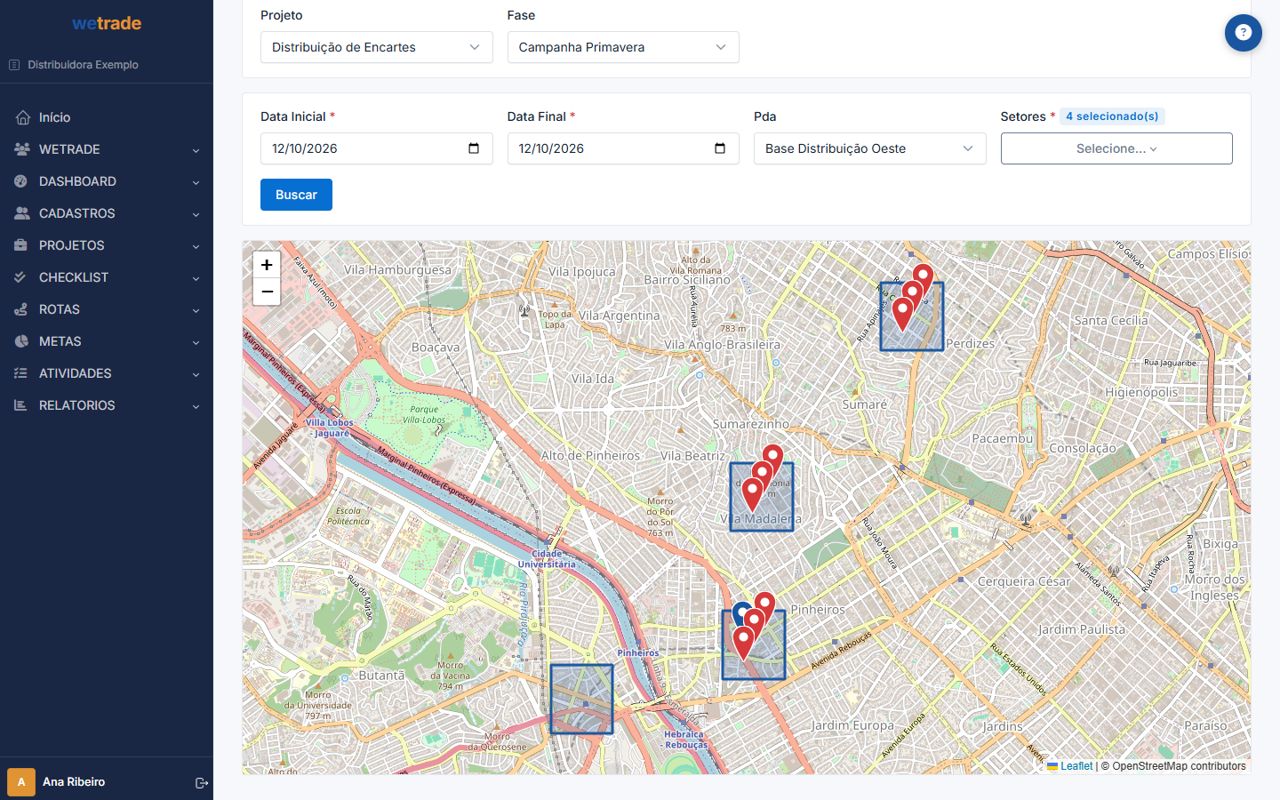Open the CADASTROS menu item
Screen dimensions: 1280x800
[106, 213]
